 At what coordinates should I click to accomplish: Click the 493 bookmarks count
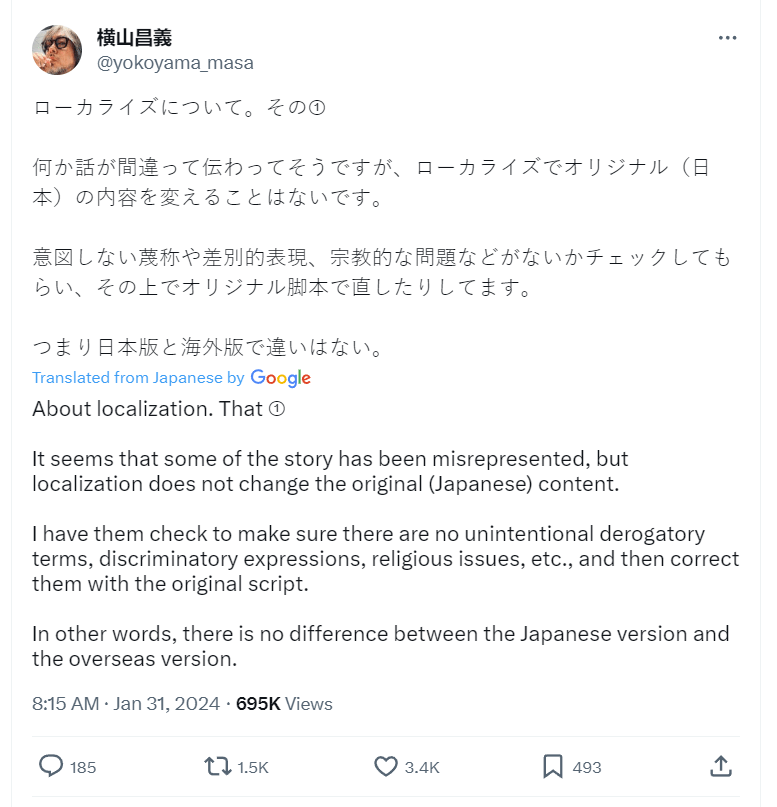587,767
